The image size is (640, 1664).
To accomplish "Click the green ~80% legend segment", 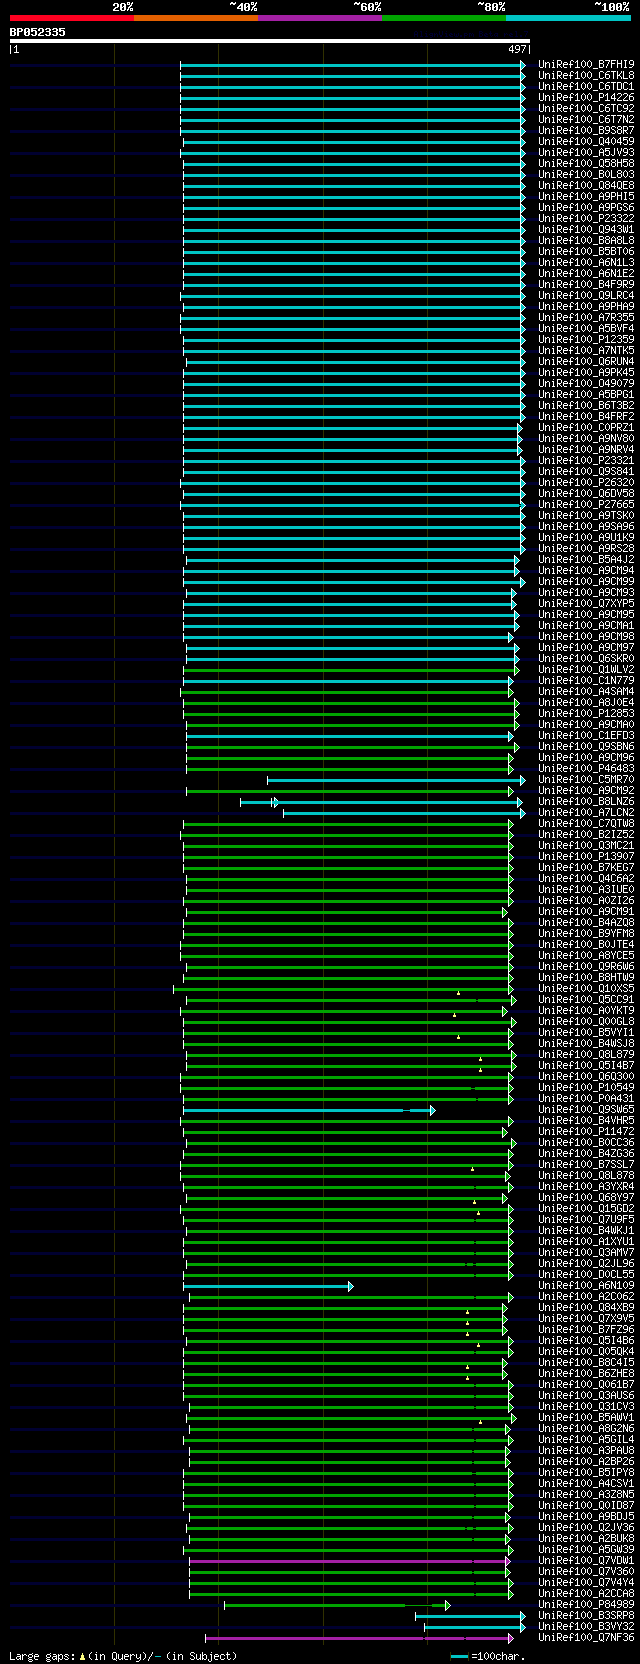I will (444, 18).
